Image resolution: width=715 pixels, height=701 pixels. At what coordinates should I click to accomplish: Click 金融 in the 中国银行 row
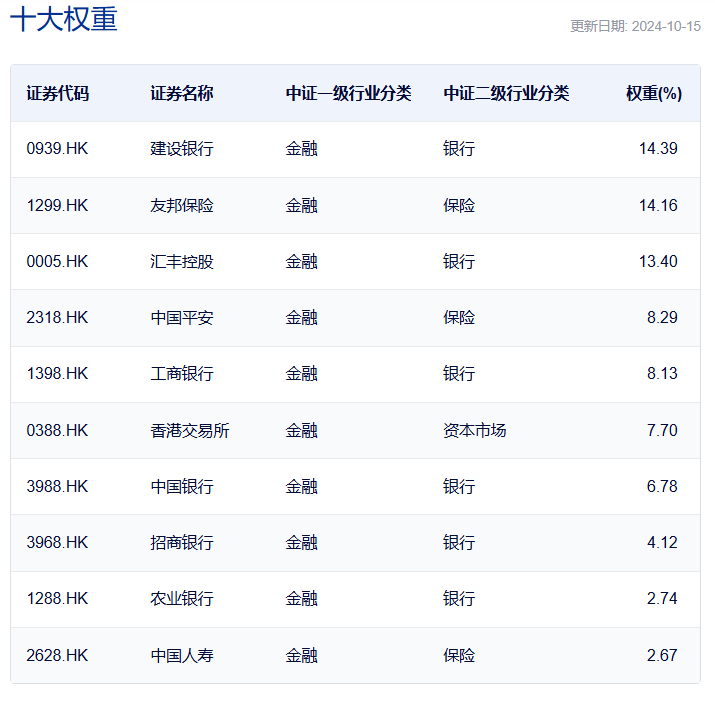301,487
